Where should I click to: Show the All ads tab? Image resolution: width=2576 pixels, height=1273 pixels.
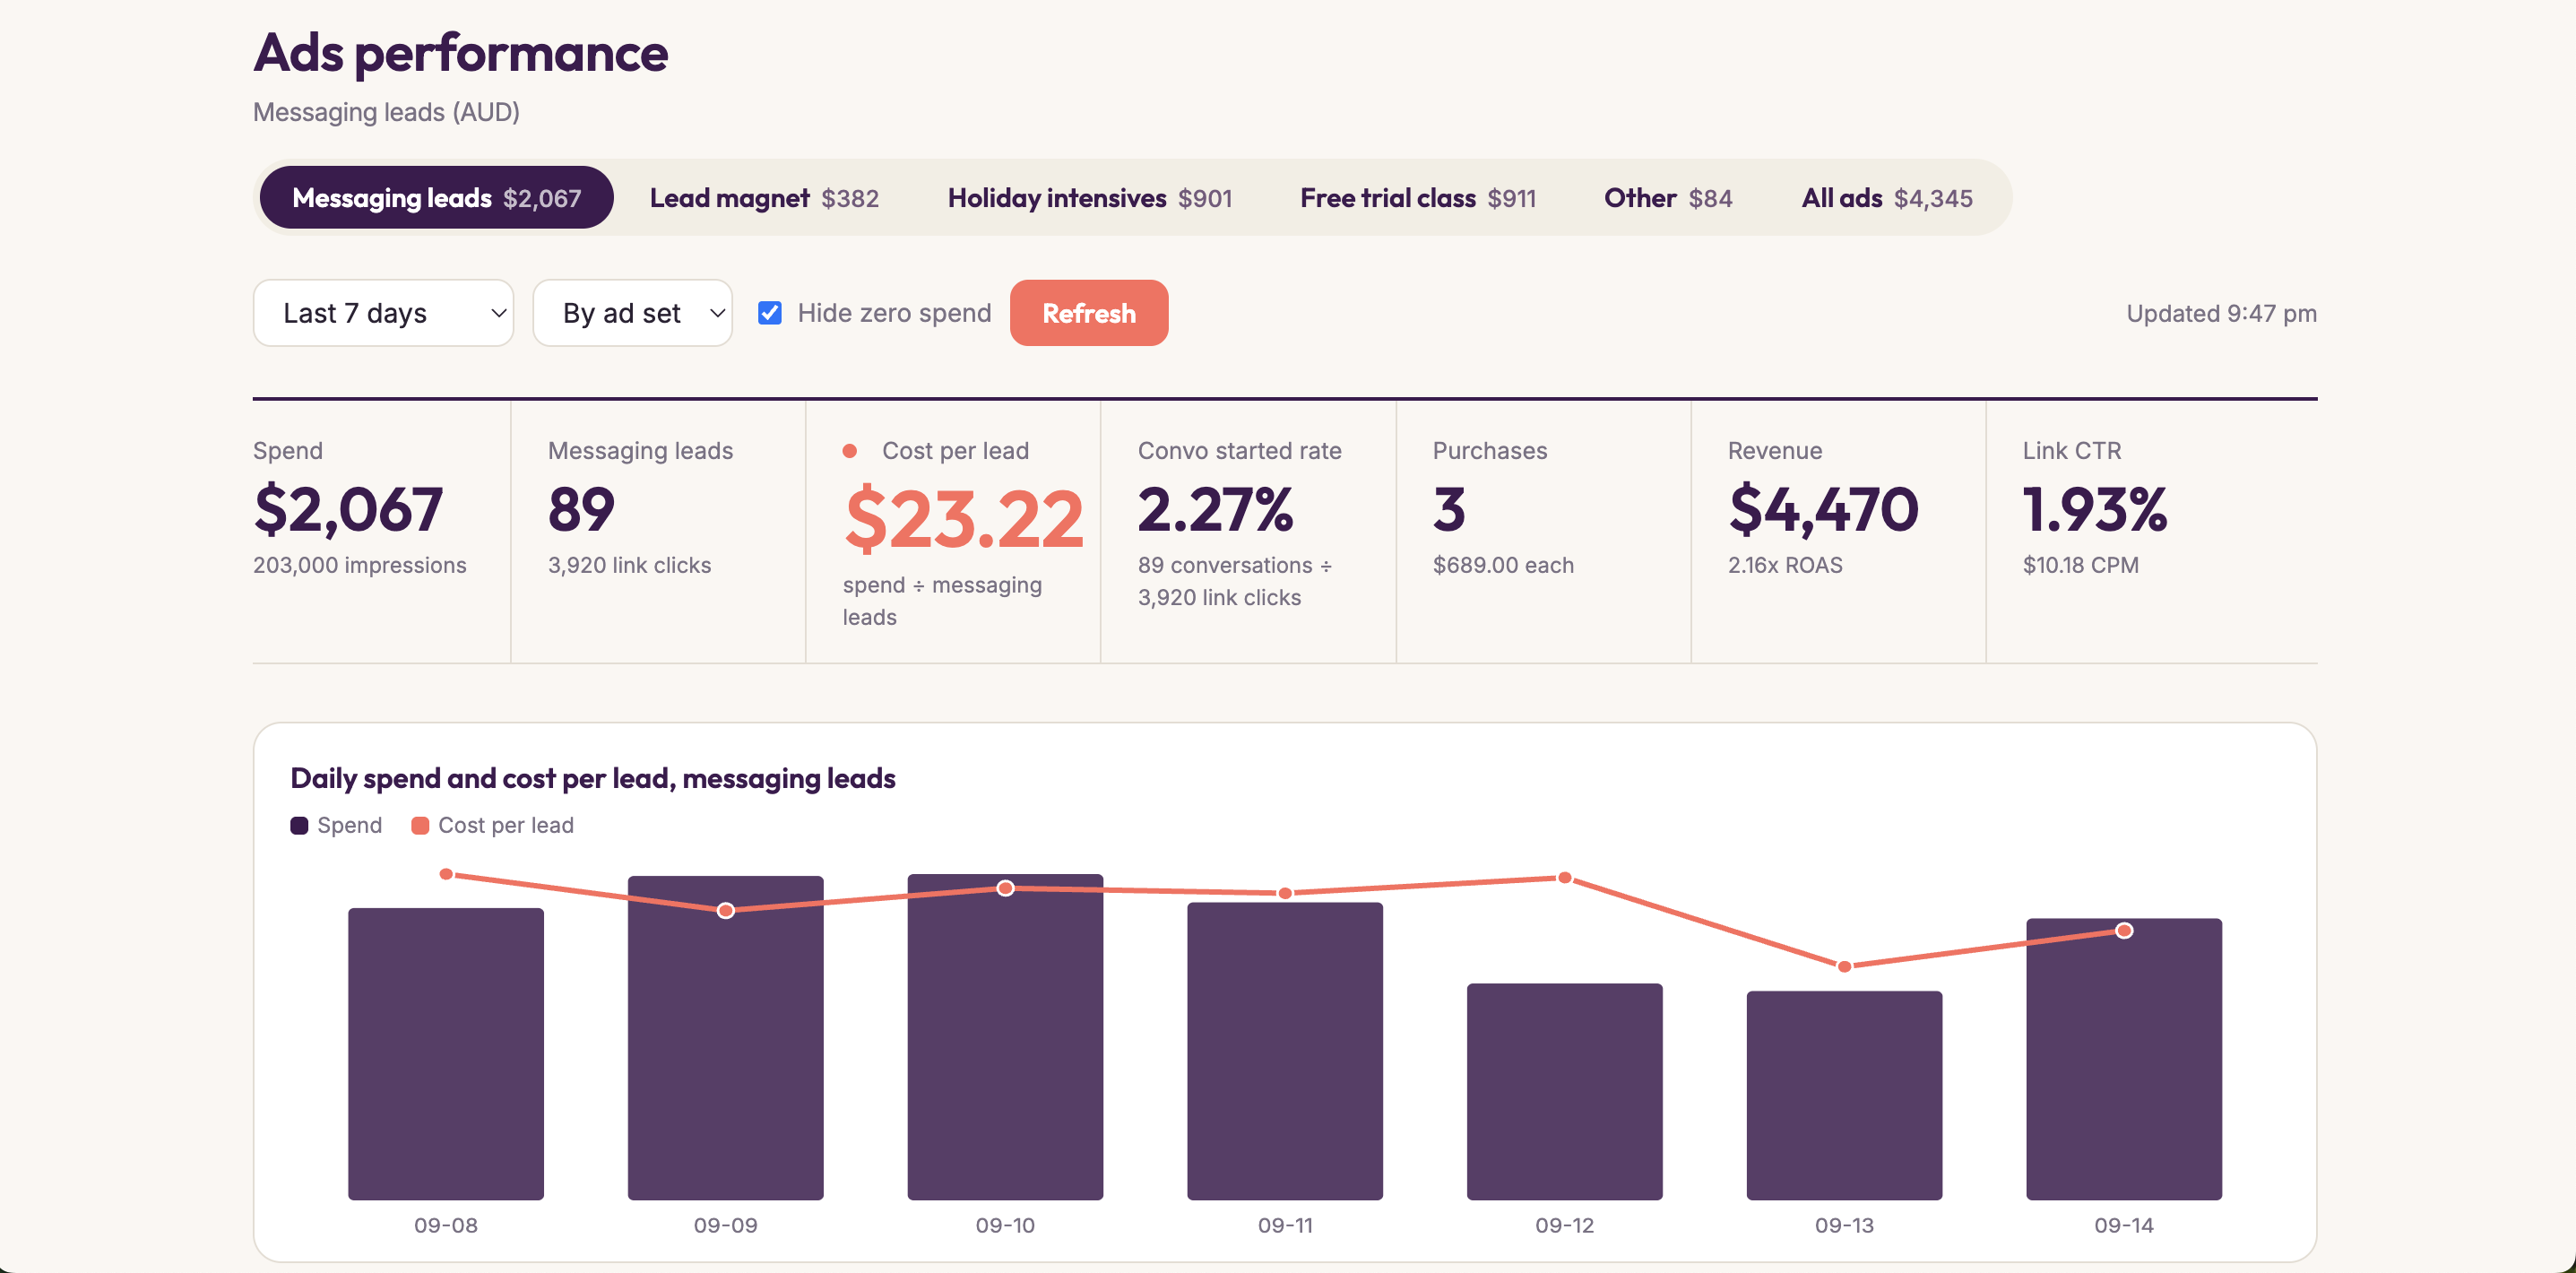(x=1886, y=198)
